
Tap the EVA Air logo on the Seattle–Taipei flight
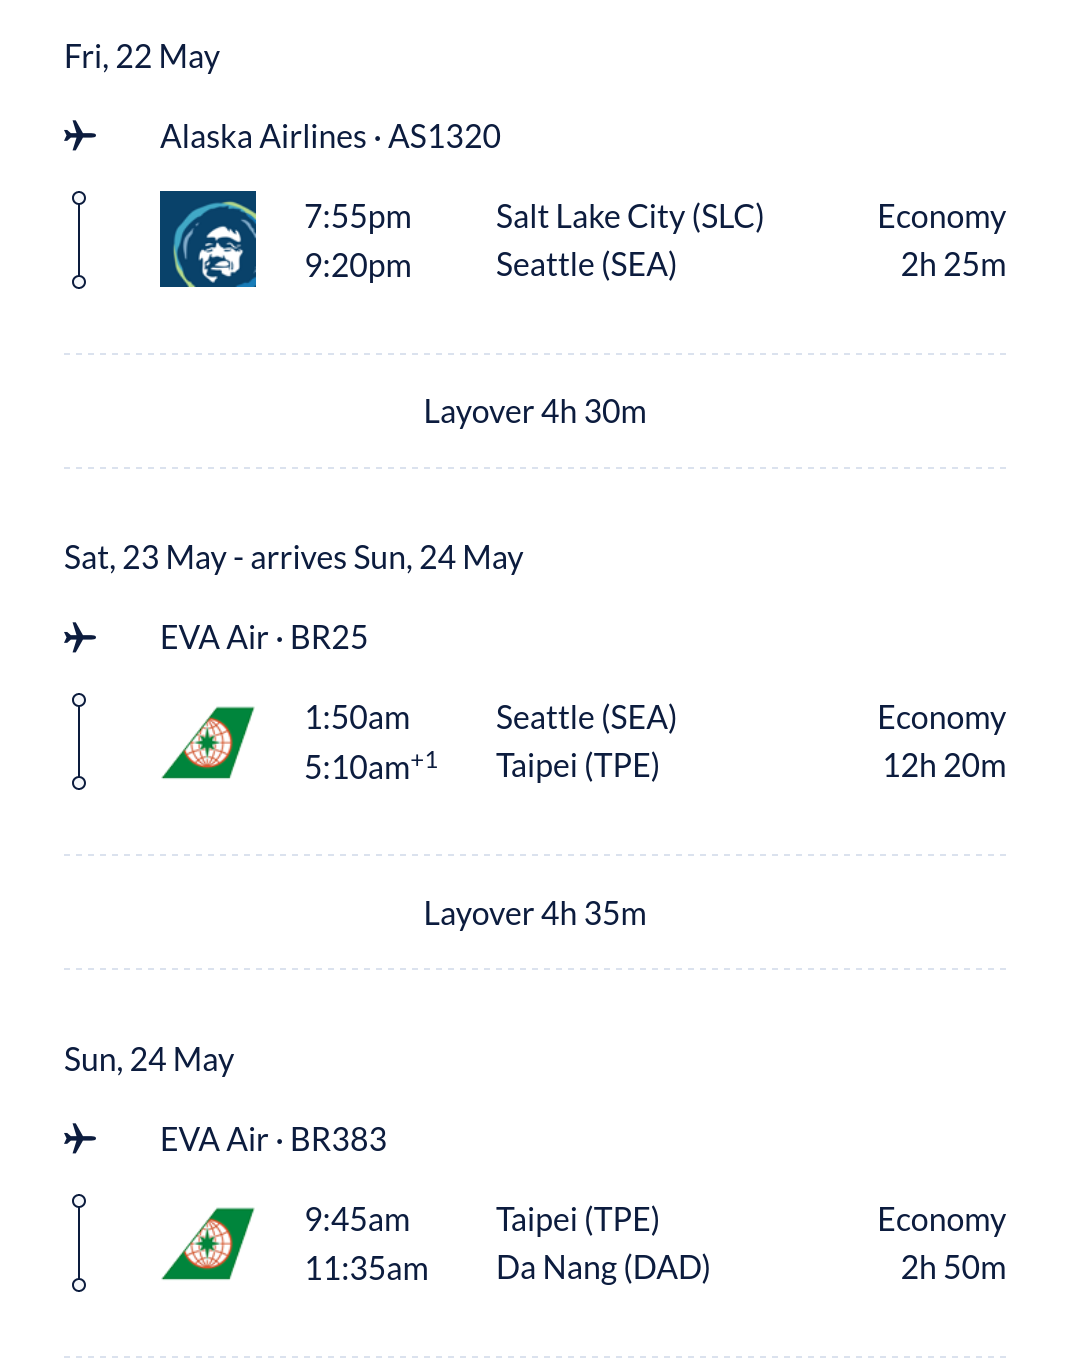[x=208, y=742]
